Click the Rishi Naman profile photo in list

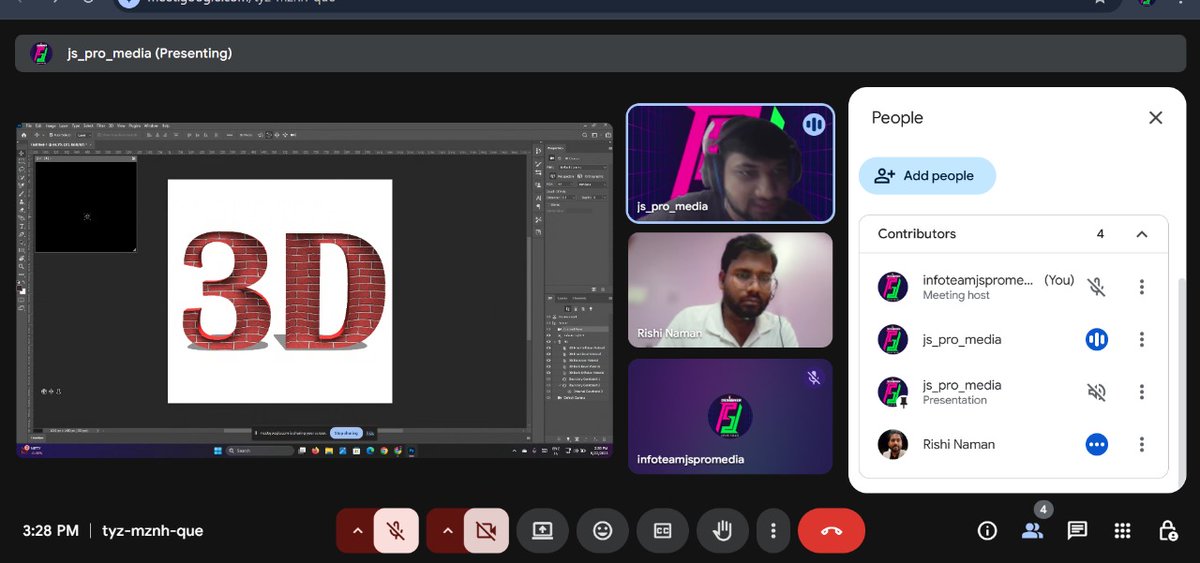pos(893,444)
